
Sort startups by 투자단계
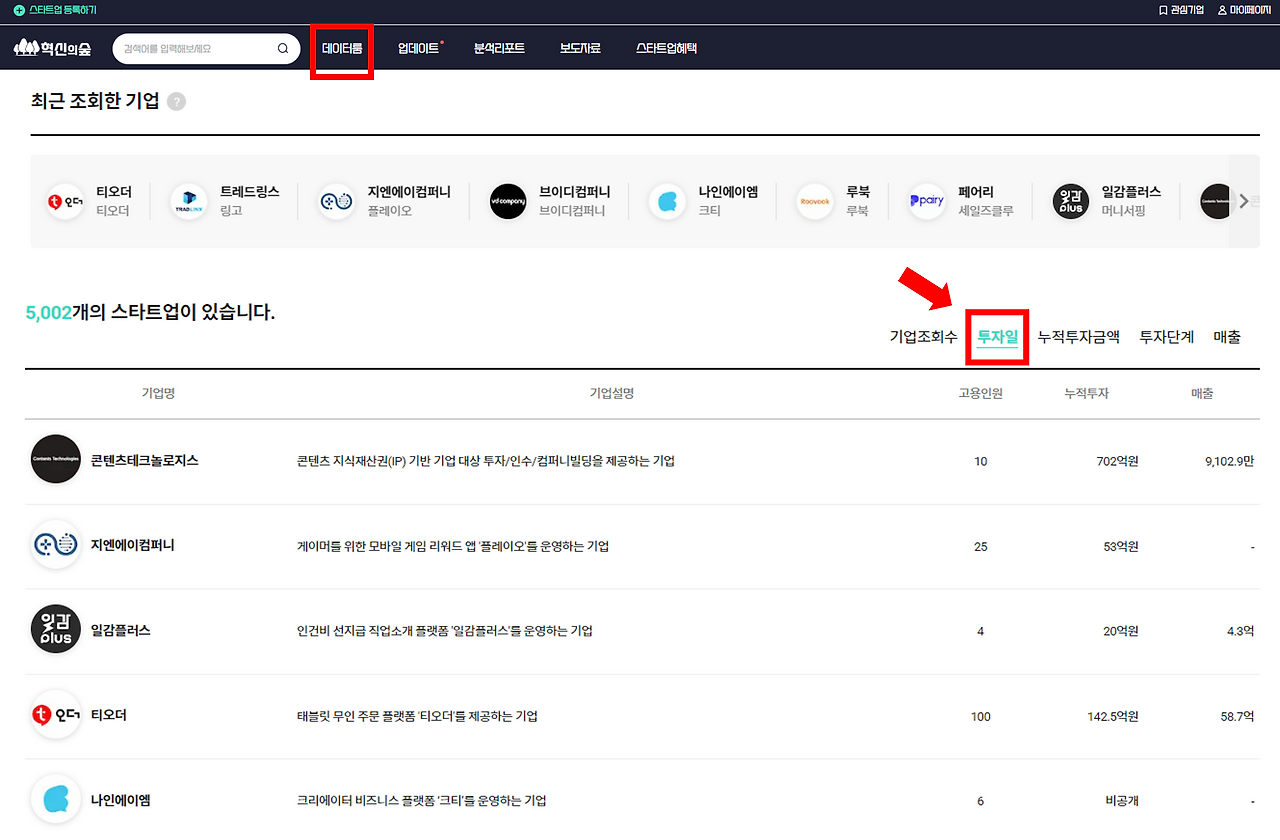[1167, 337]
